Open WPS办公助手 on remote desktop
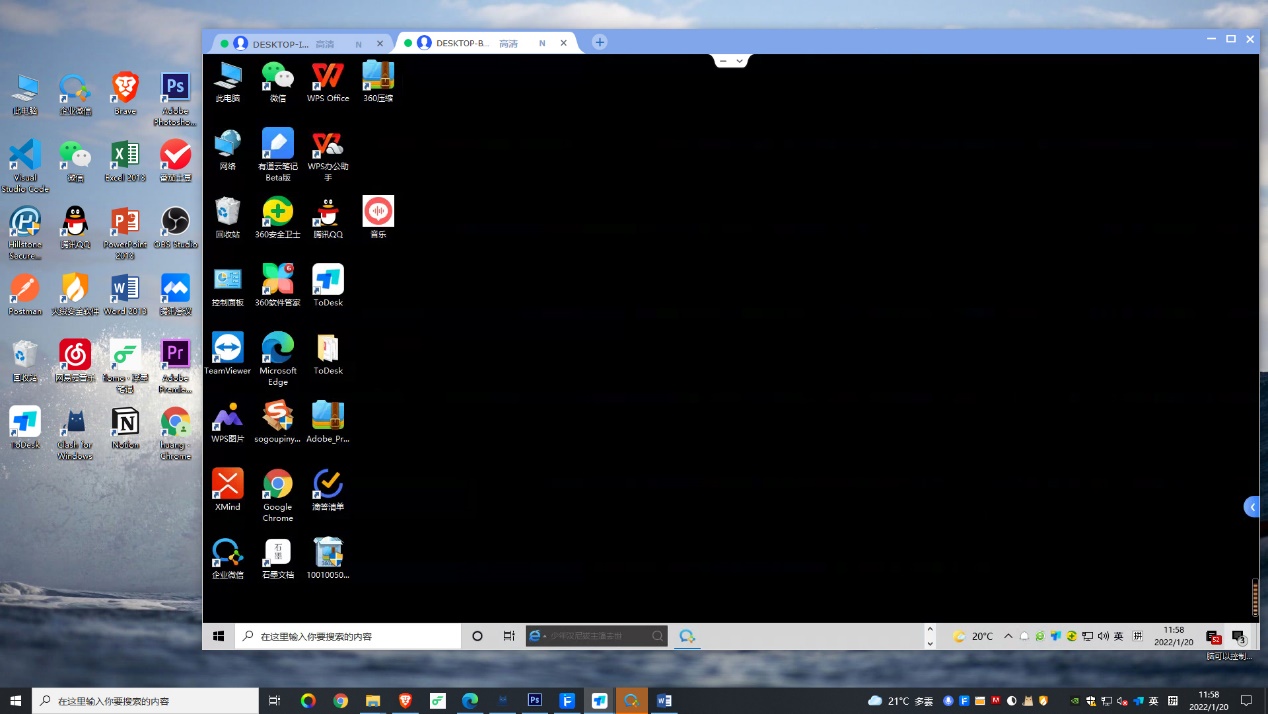1268x714 pixels. pos(328,155)
